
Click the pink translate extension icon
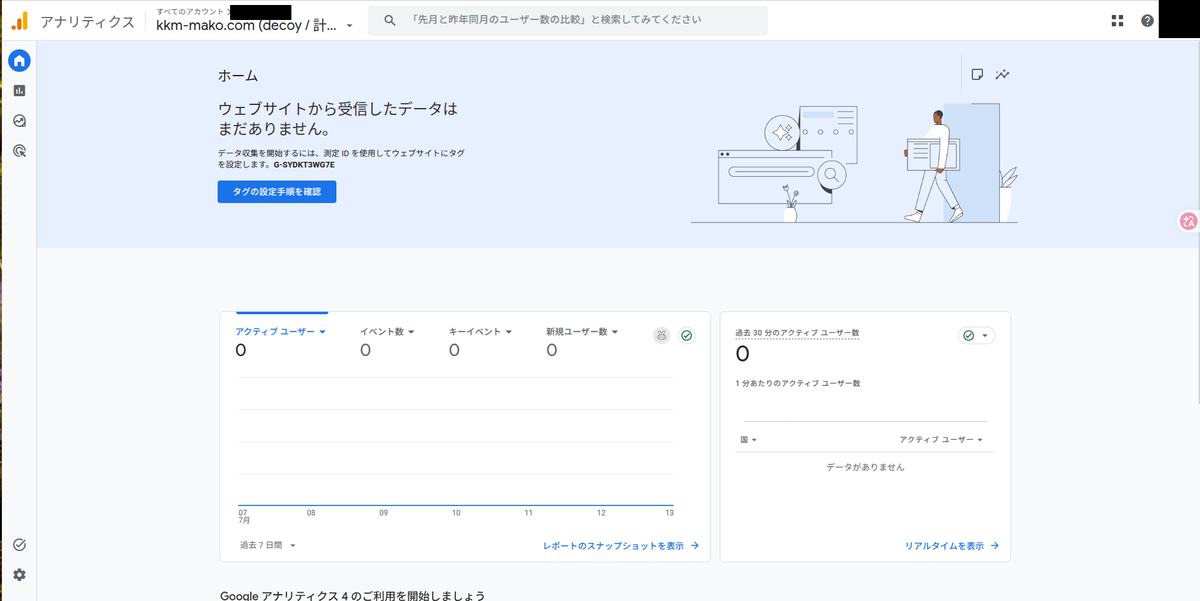point(1189,222)
